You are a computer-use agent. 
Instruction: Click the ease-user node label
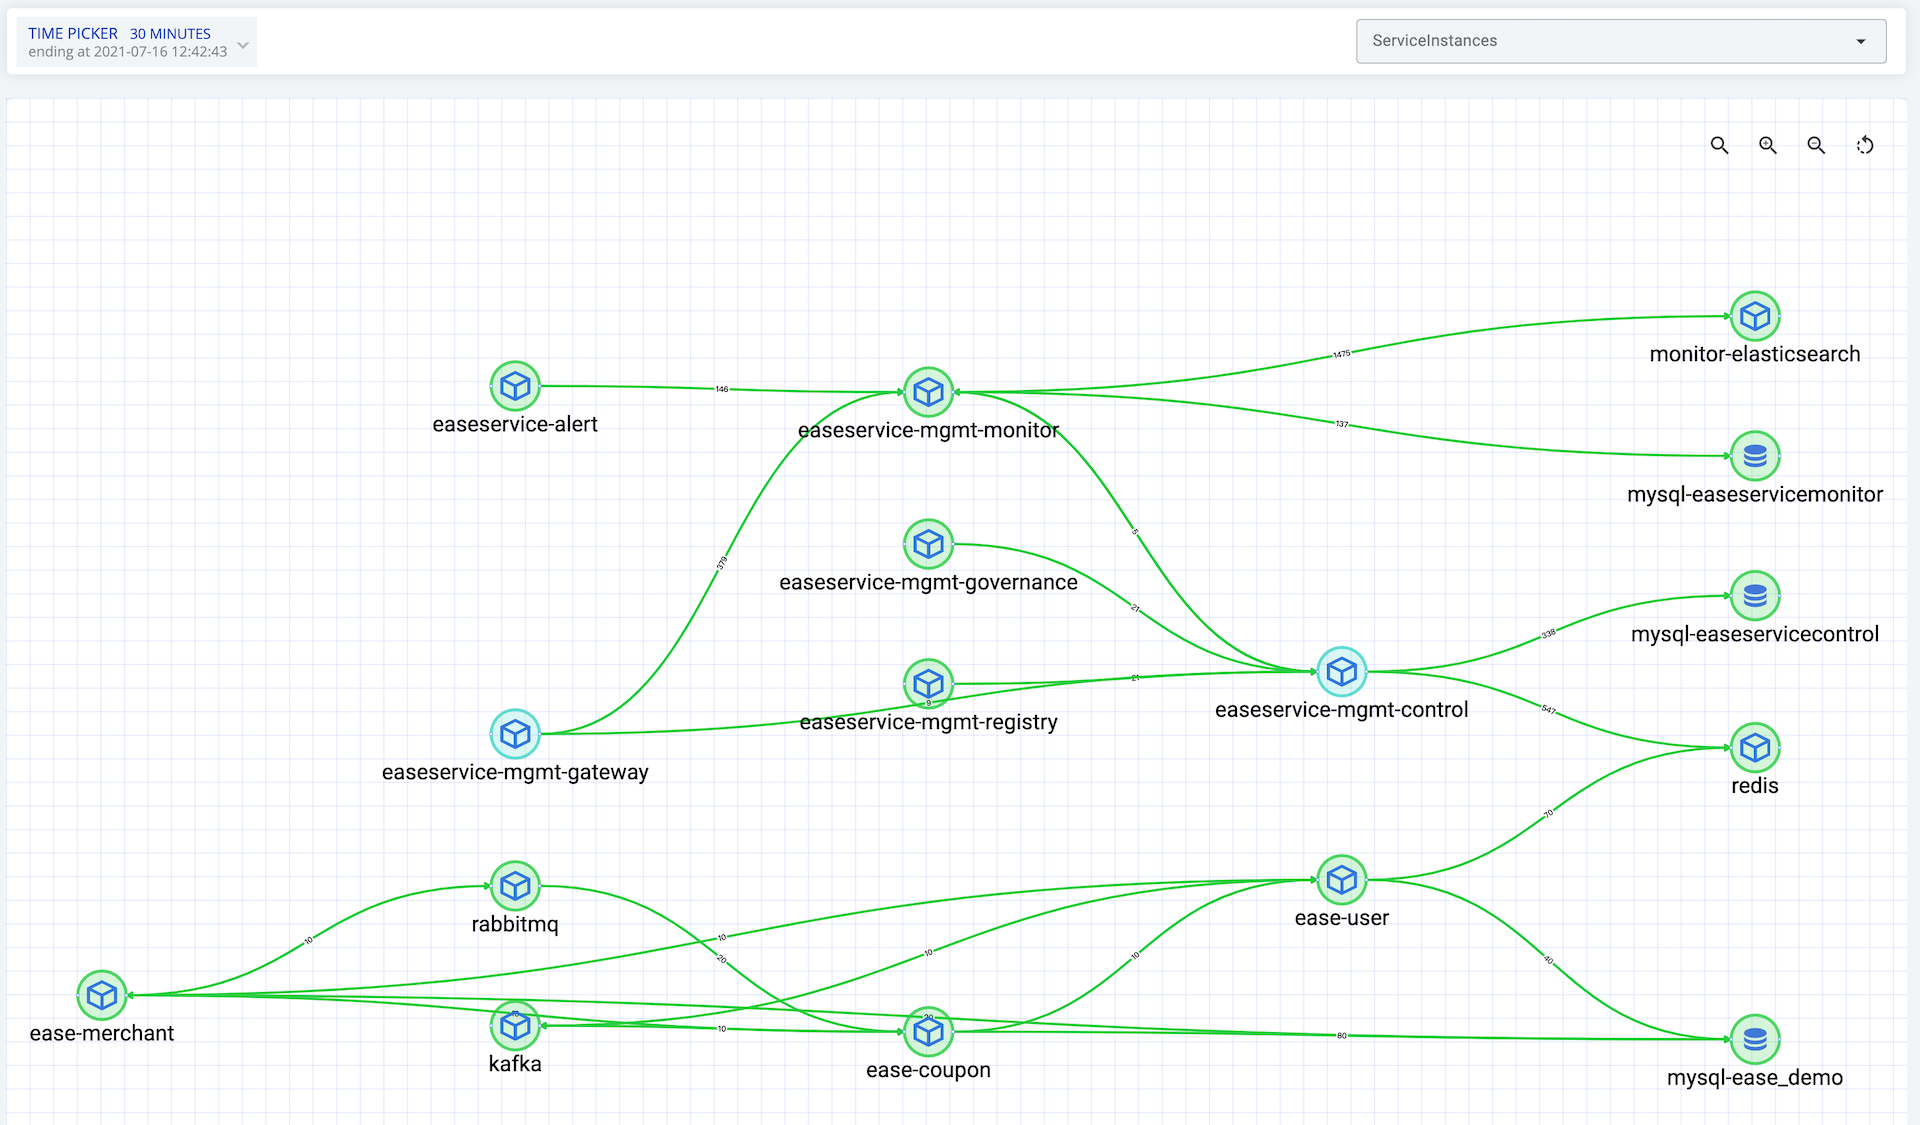(1341, 918)
